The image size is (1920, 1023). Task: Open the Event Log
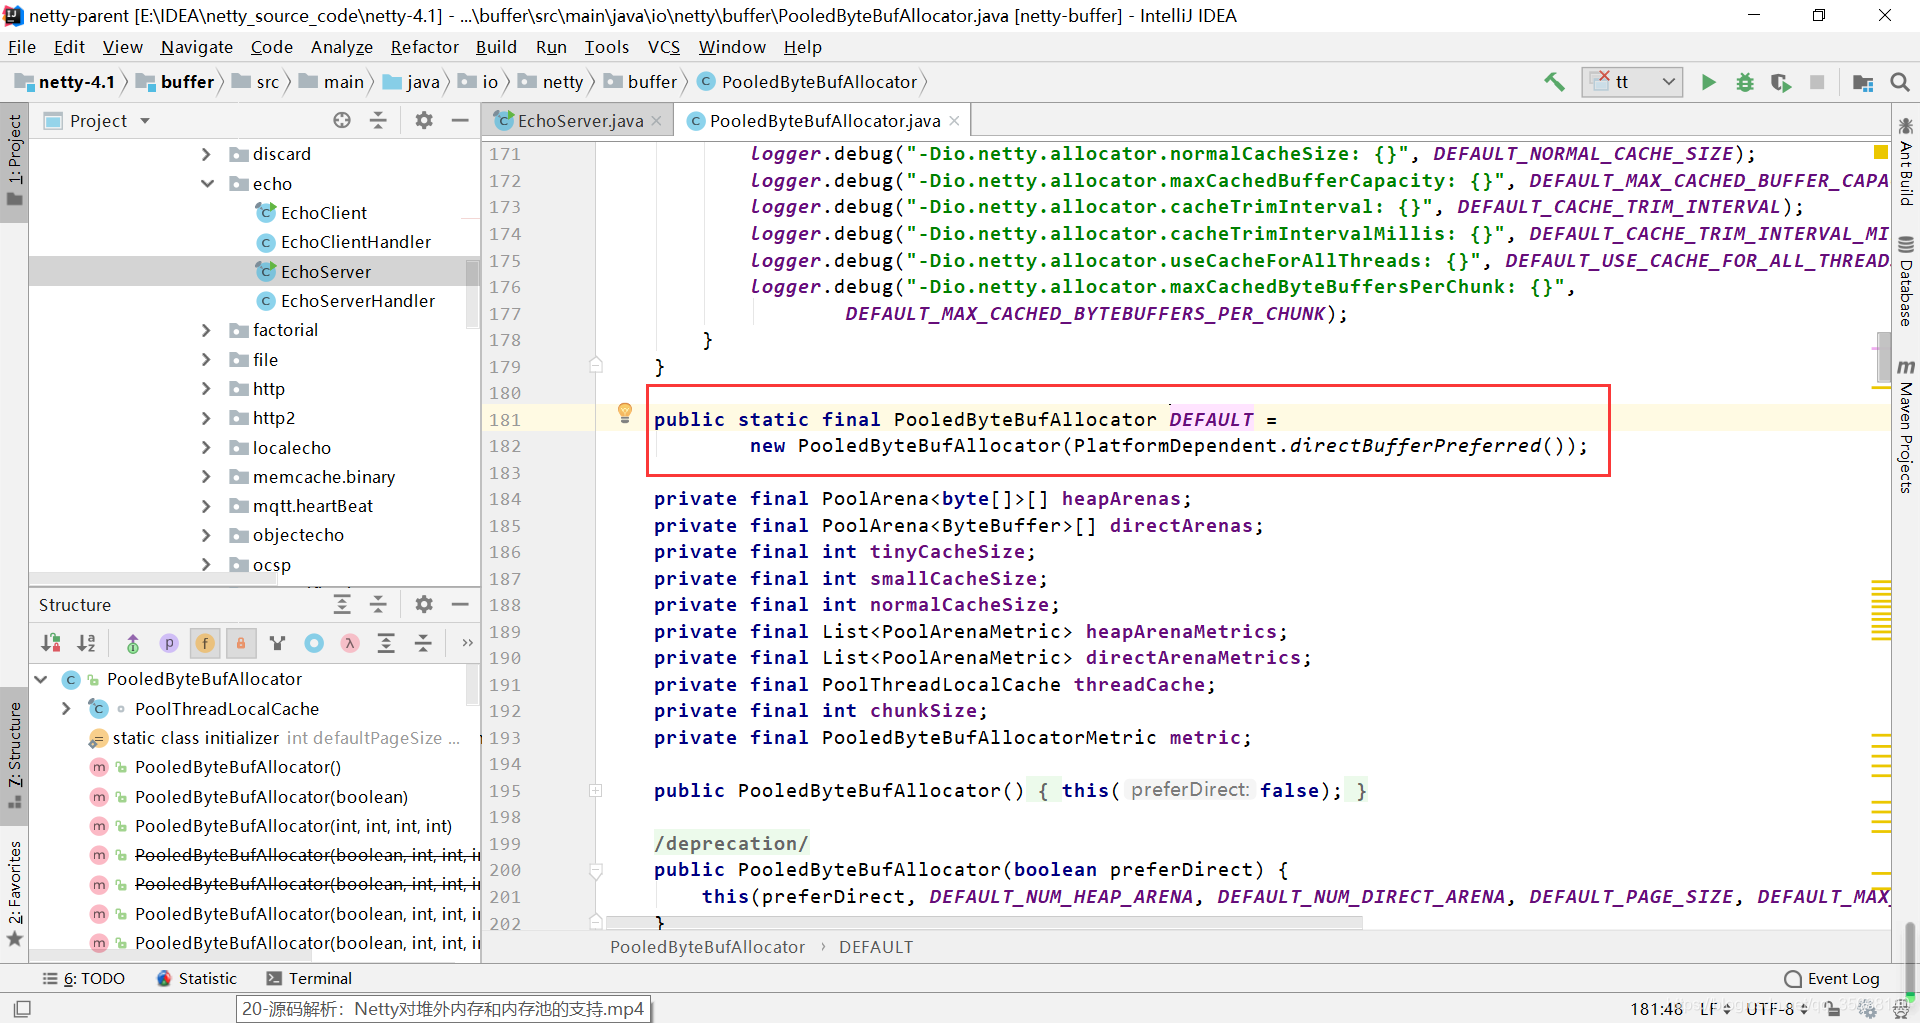1832,978
